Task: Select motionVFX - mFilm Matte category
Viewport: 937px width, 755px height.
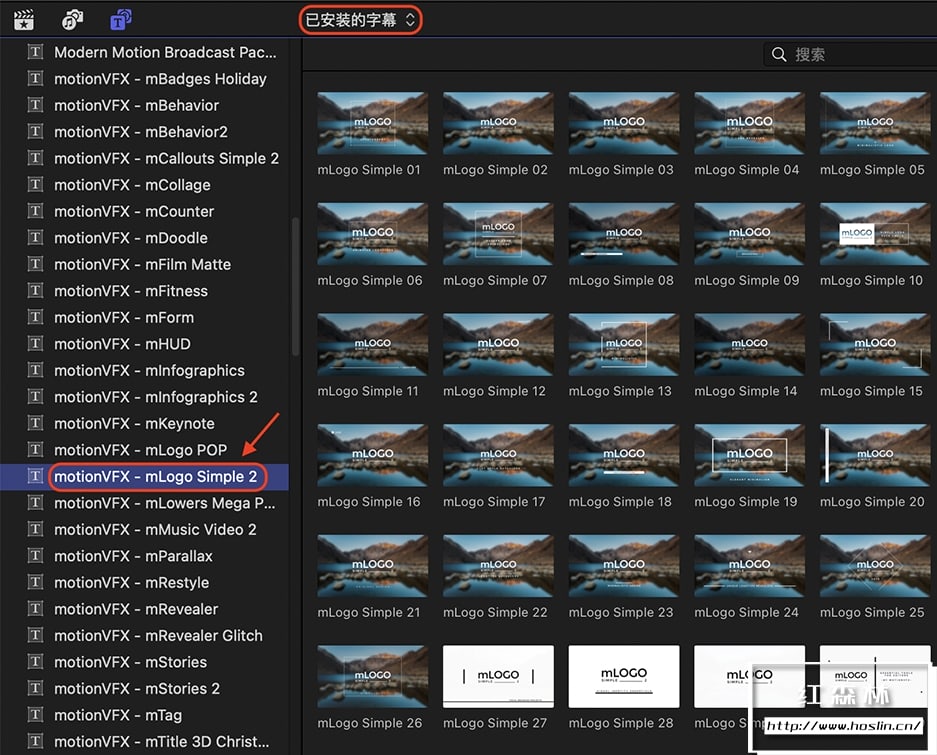Action: [x=145, y=264]
